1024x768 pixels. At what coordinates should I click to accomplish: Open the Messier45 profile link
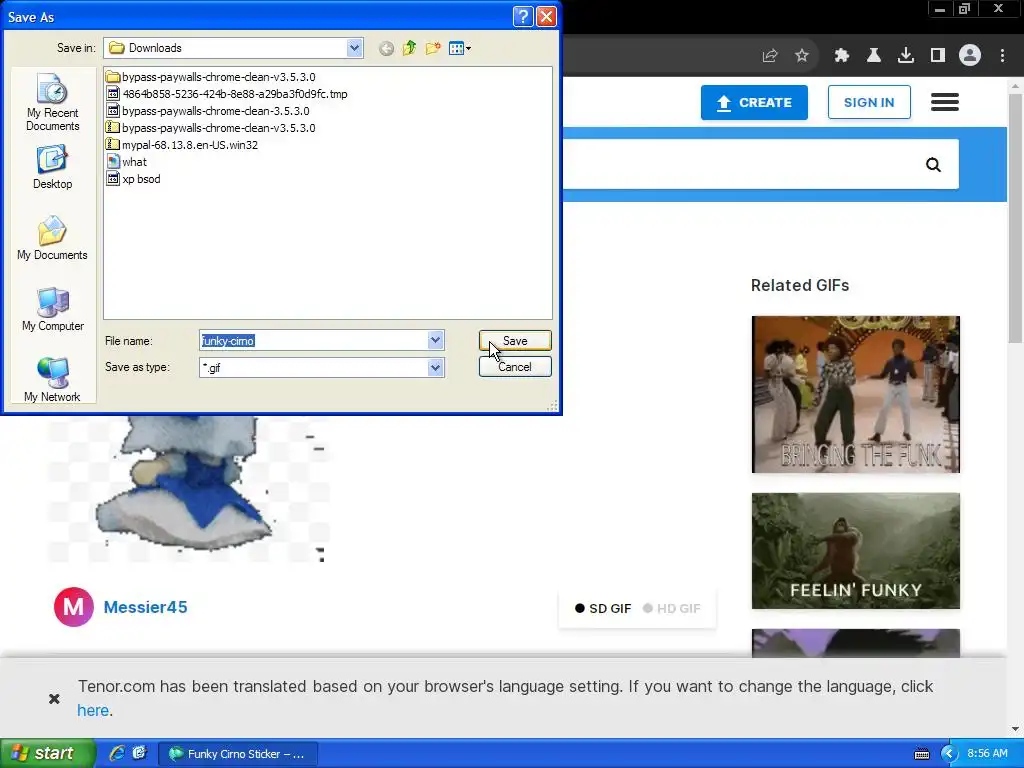pyautogui.click(x=146, y=607)
